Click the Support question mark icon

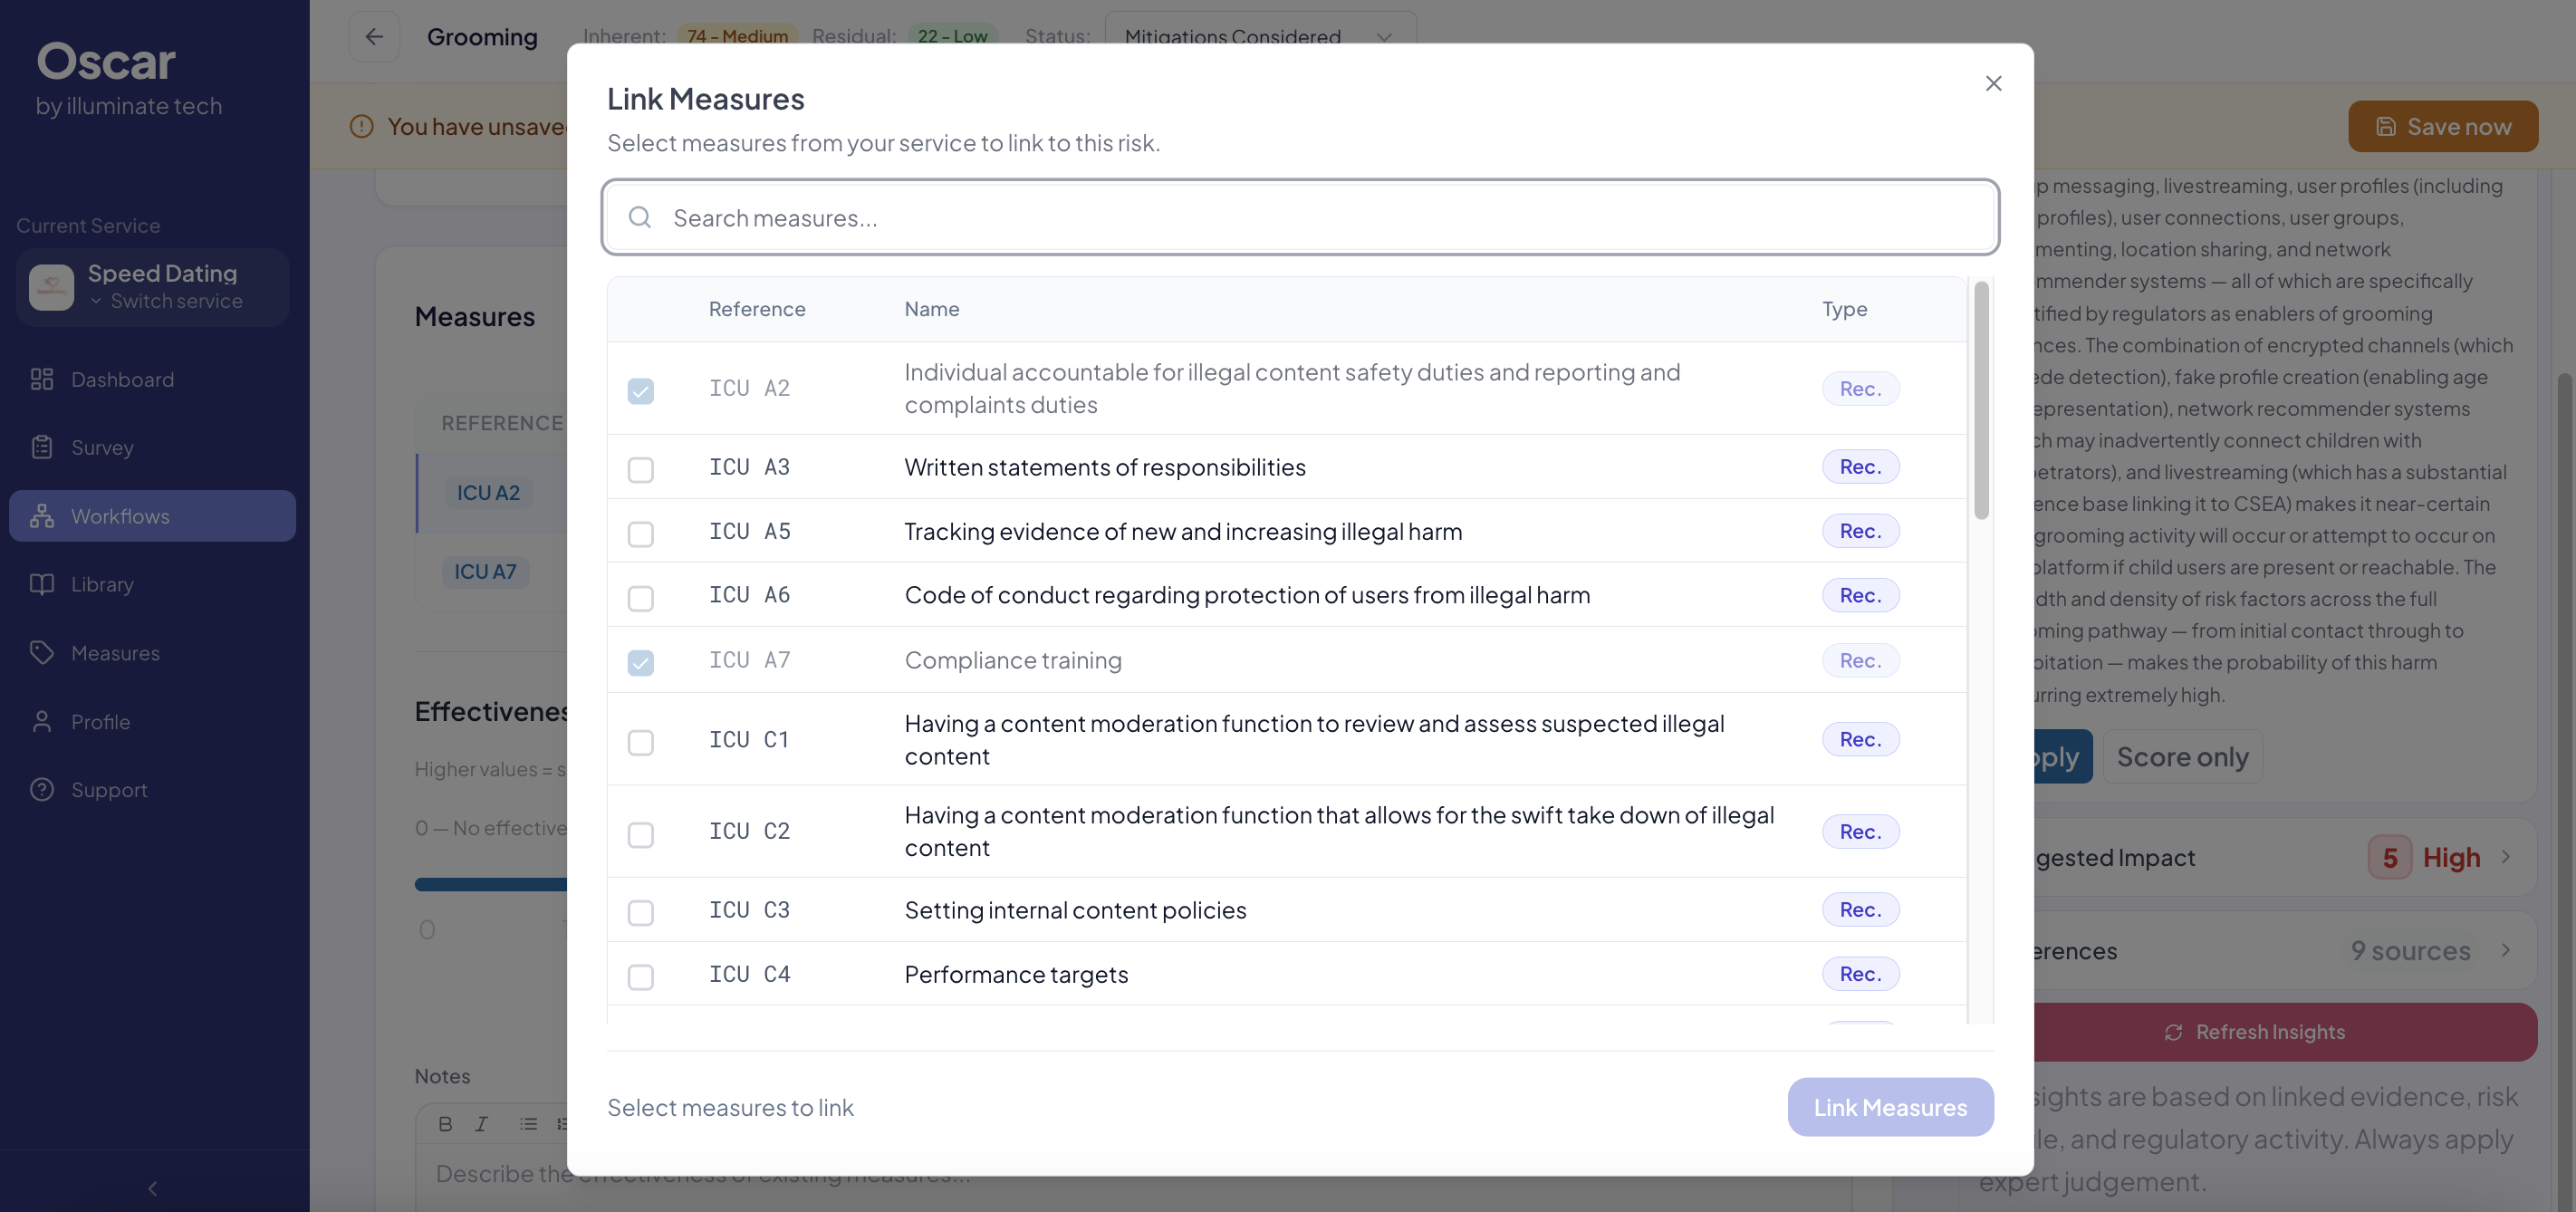pos(42,789)
